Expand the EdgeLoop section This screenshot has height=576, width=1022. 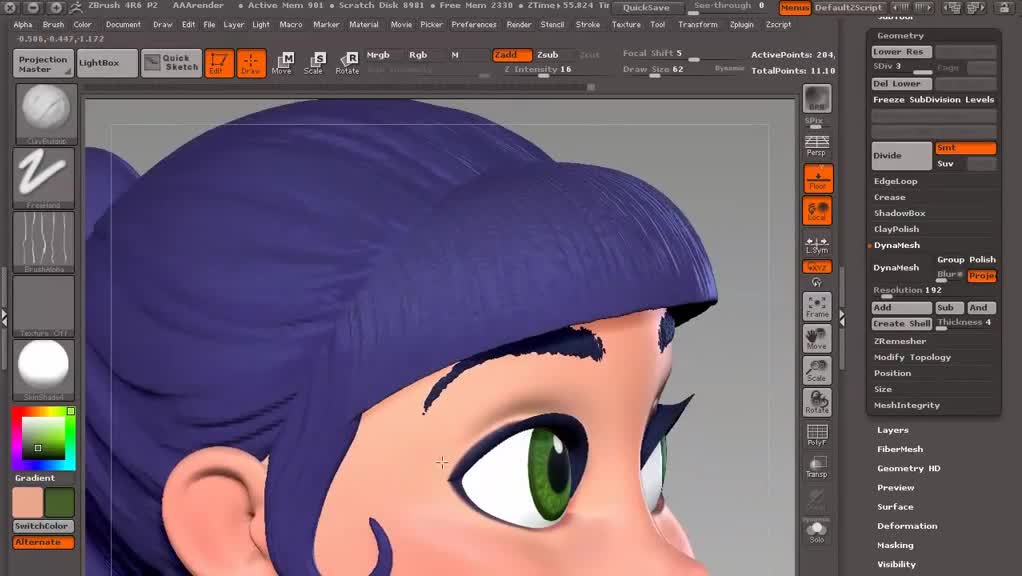pyautogui.click(x=896, y=181)
